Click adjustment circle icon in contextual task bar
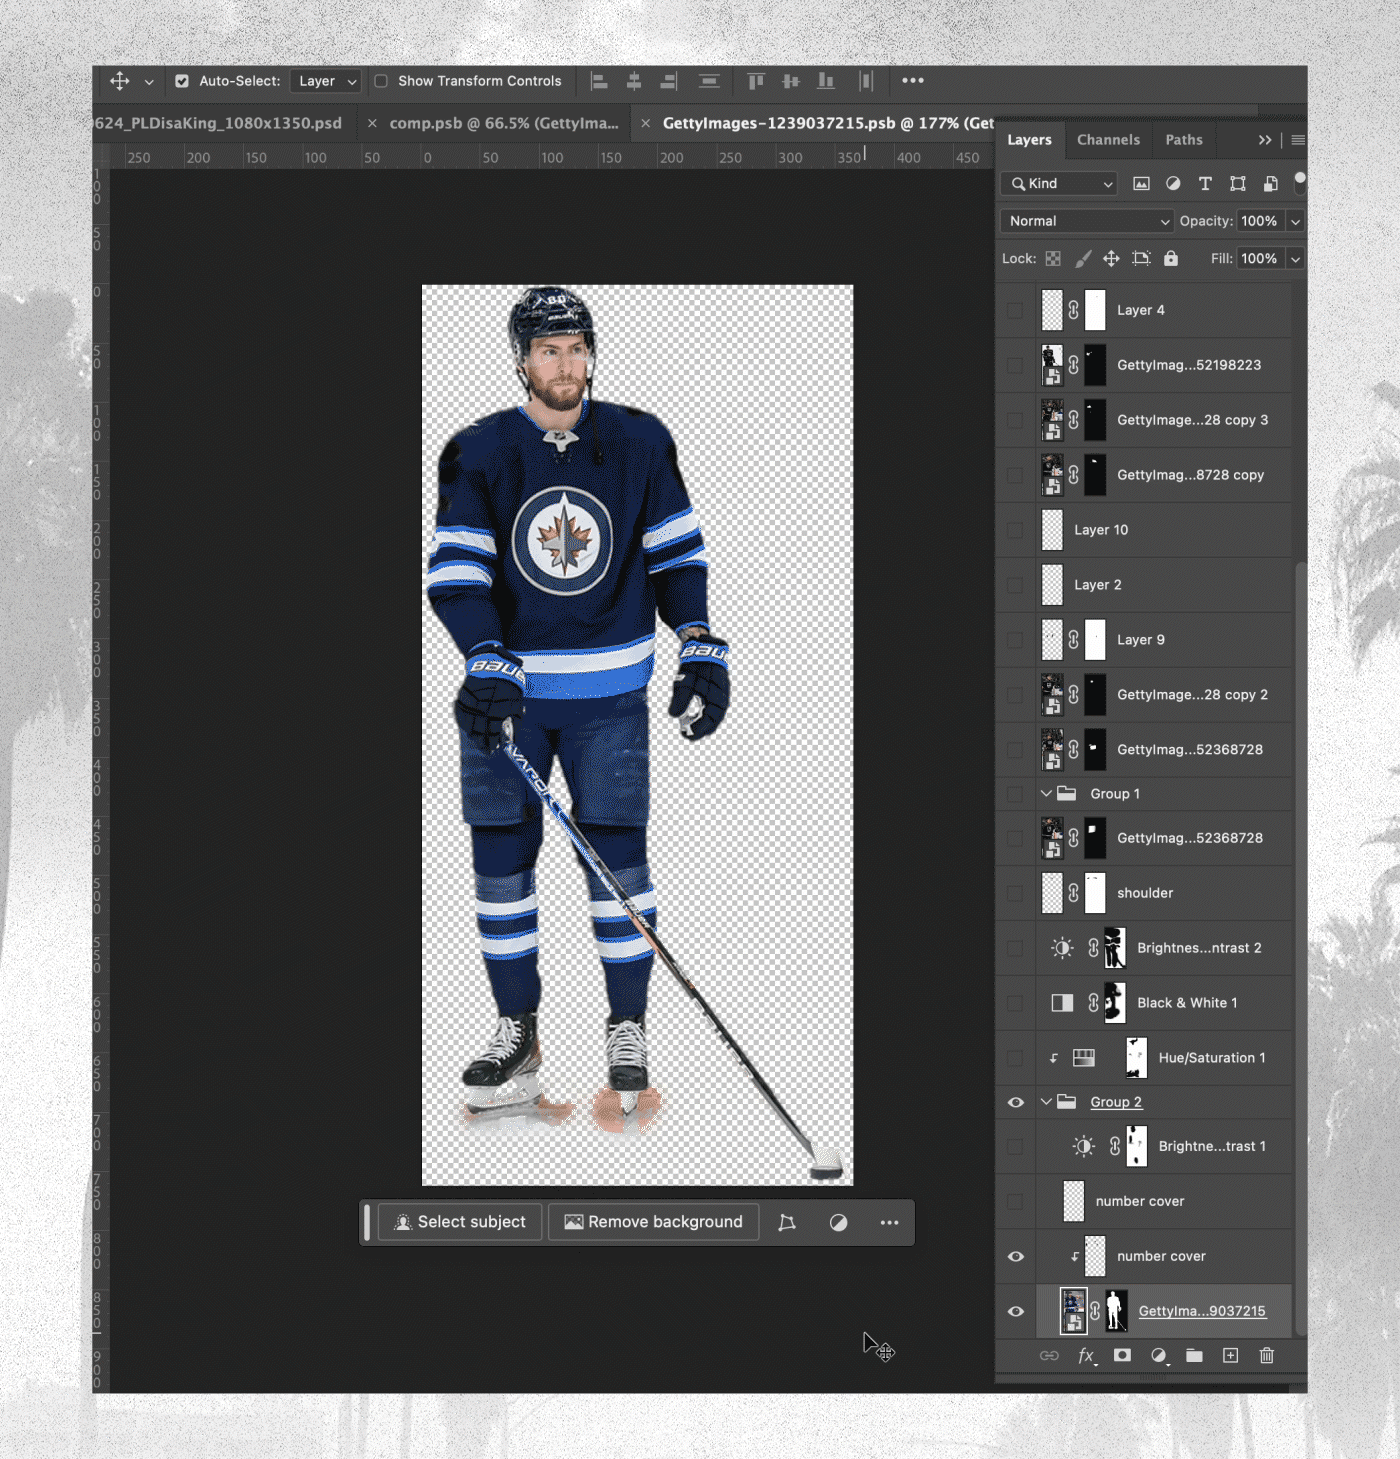Screen dimensions: 1400x1459 tap(839, 1223)
